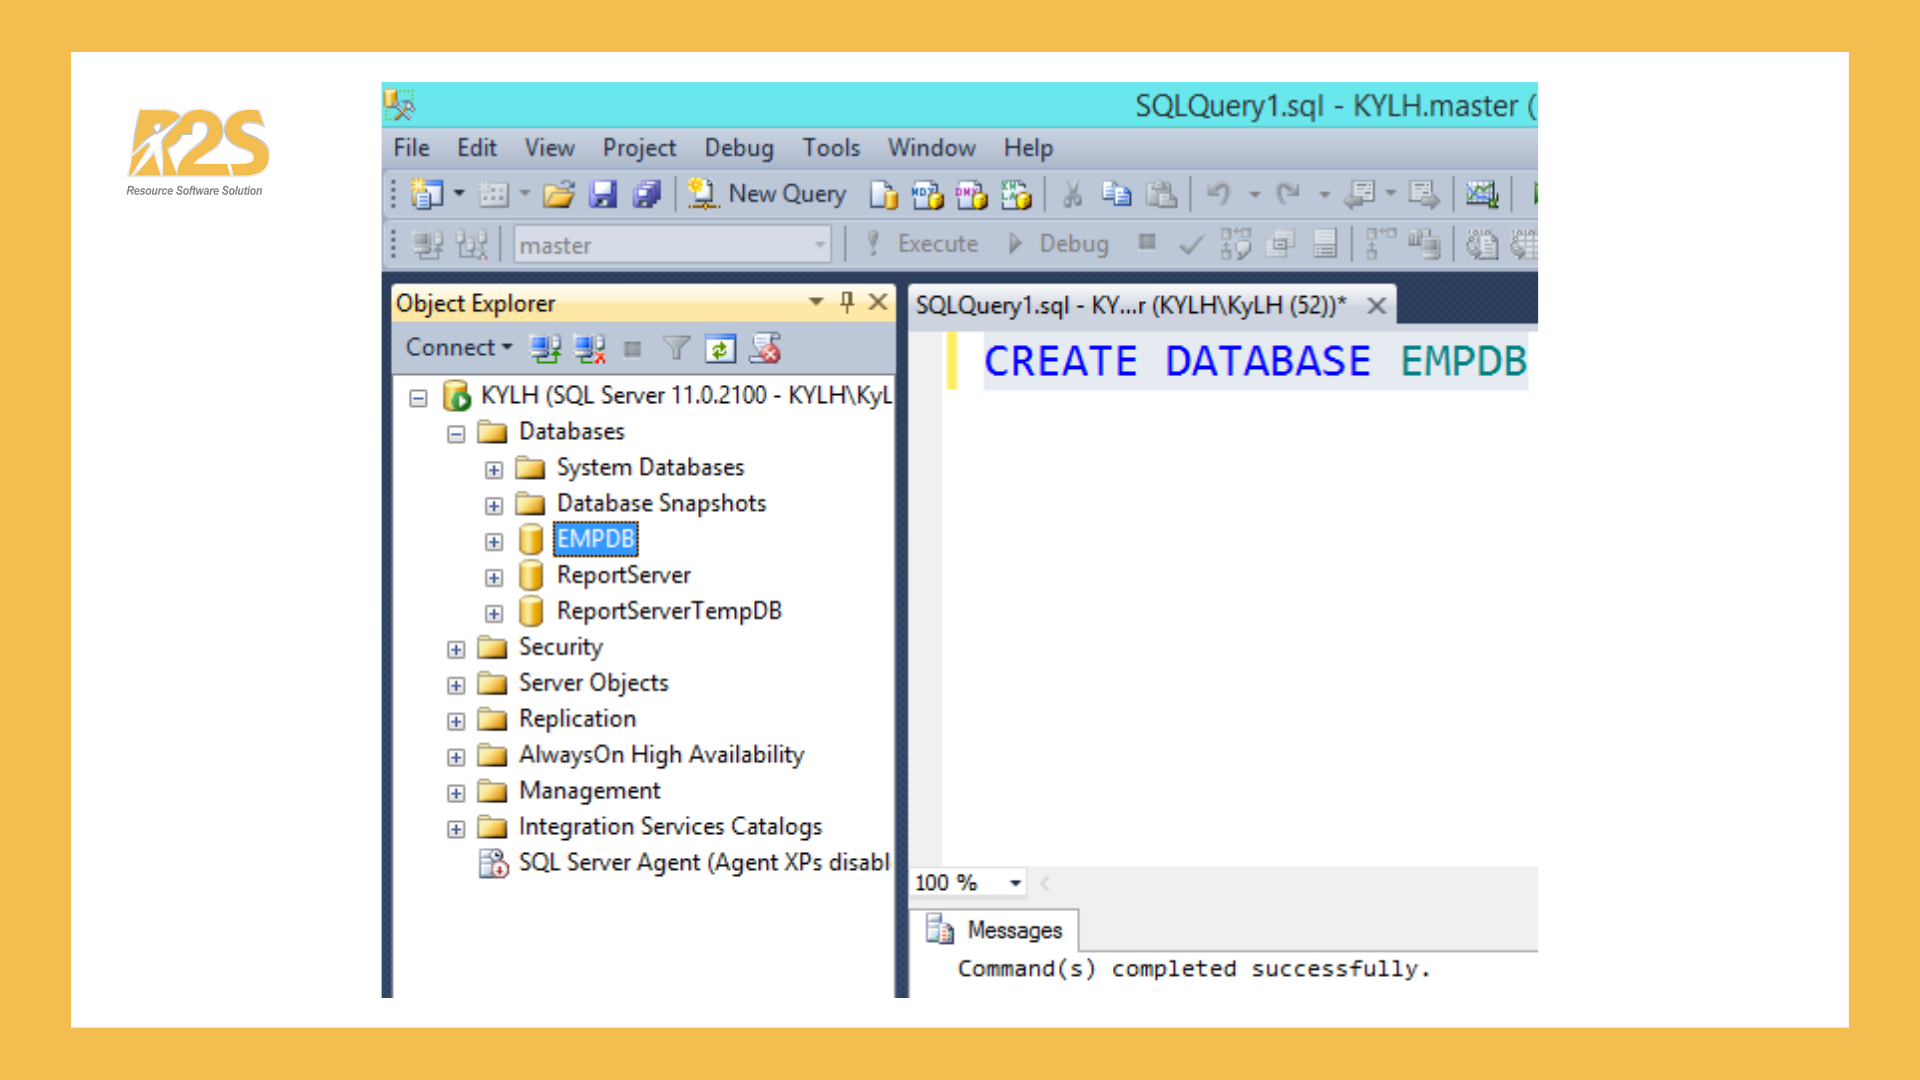Screen dimensions: 1920x1080
Task: Select the ReportServer database
Action: click(x=622, y=575)
